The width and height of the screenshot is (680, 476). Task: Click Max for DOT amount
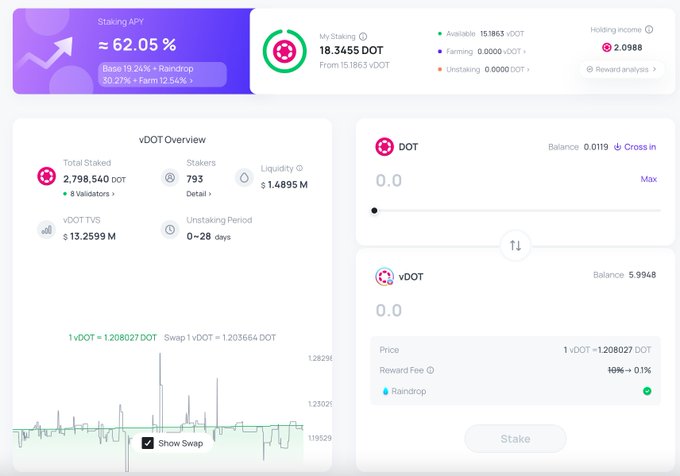pos(648,179)
